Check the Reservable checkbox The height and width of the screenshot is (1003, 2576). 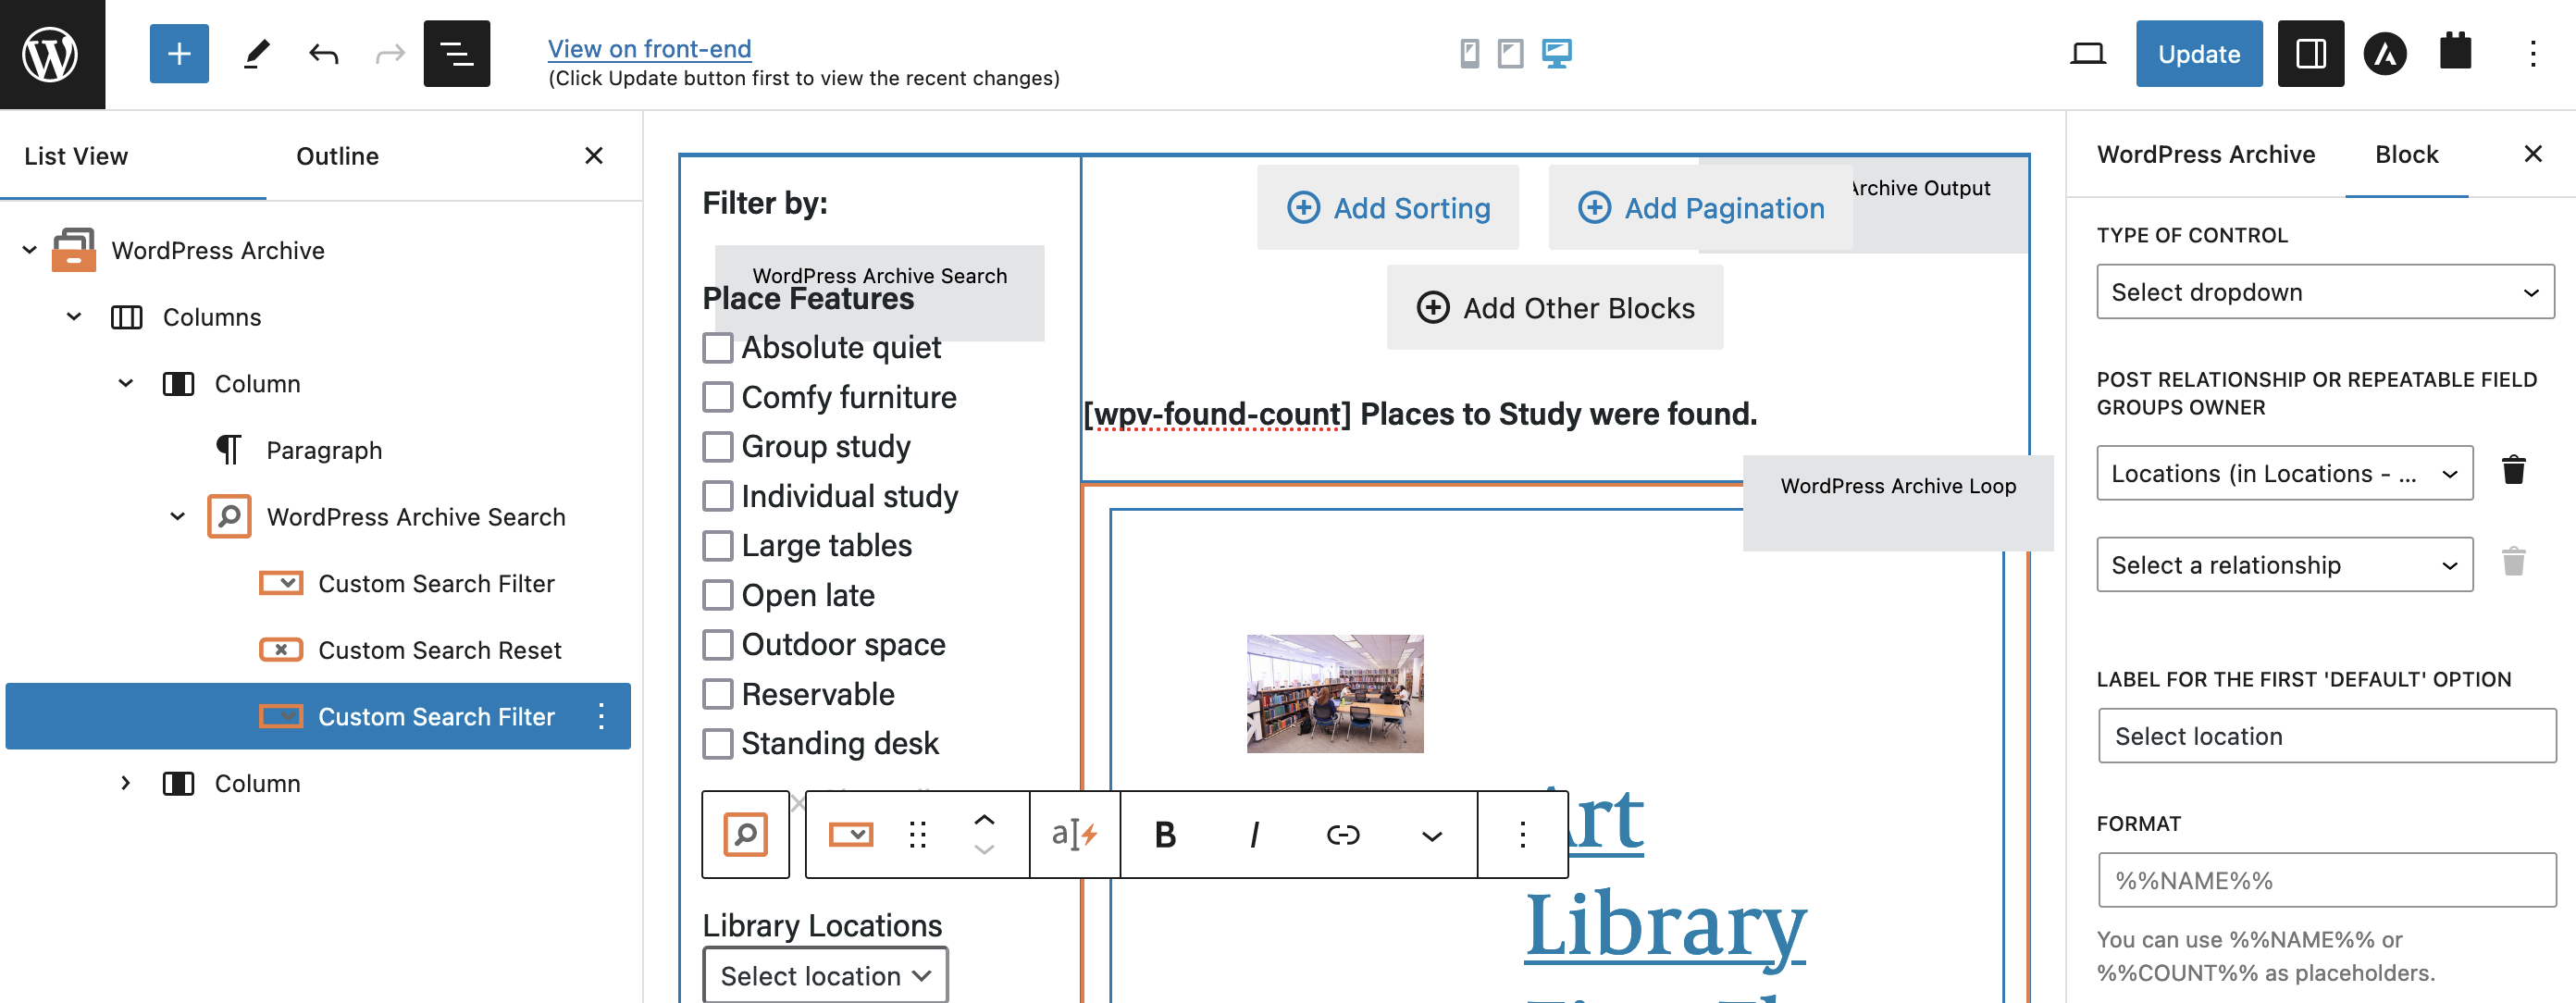click(718, 694)
